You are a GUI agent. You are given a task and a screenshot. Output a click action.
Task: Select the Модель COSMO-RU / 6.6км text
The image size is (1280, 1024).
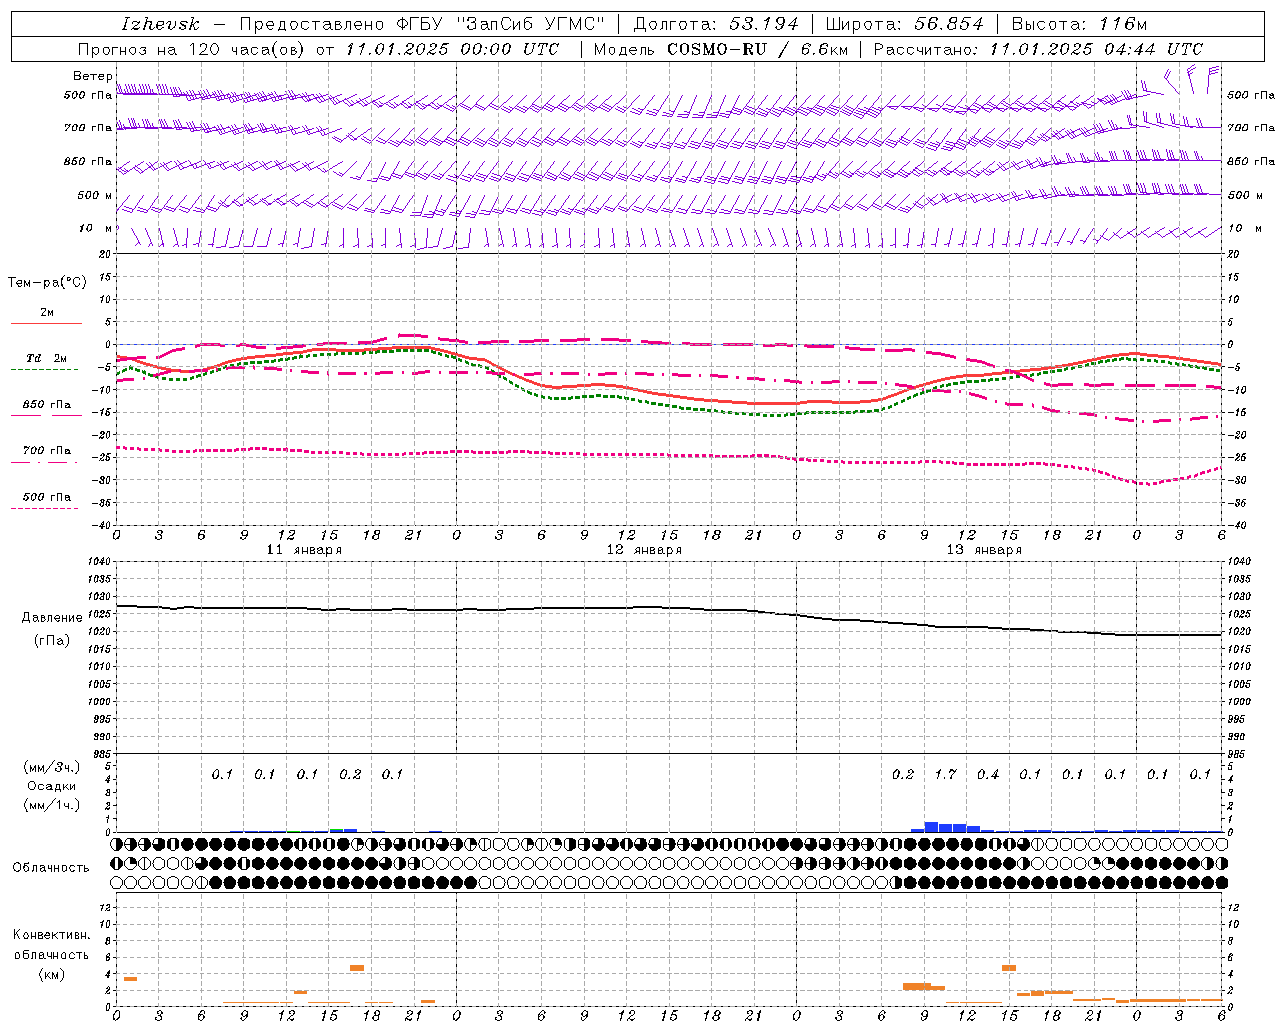(x=722, y=49)
